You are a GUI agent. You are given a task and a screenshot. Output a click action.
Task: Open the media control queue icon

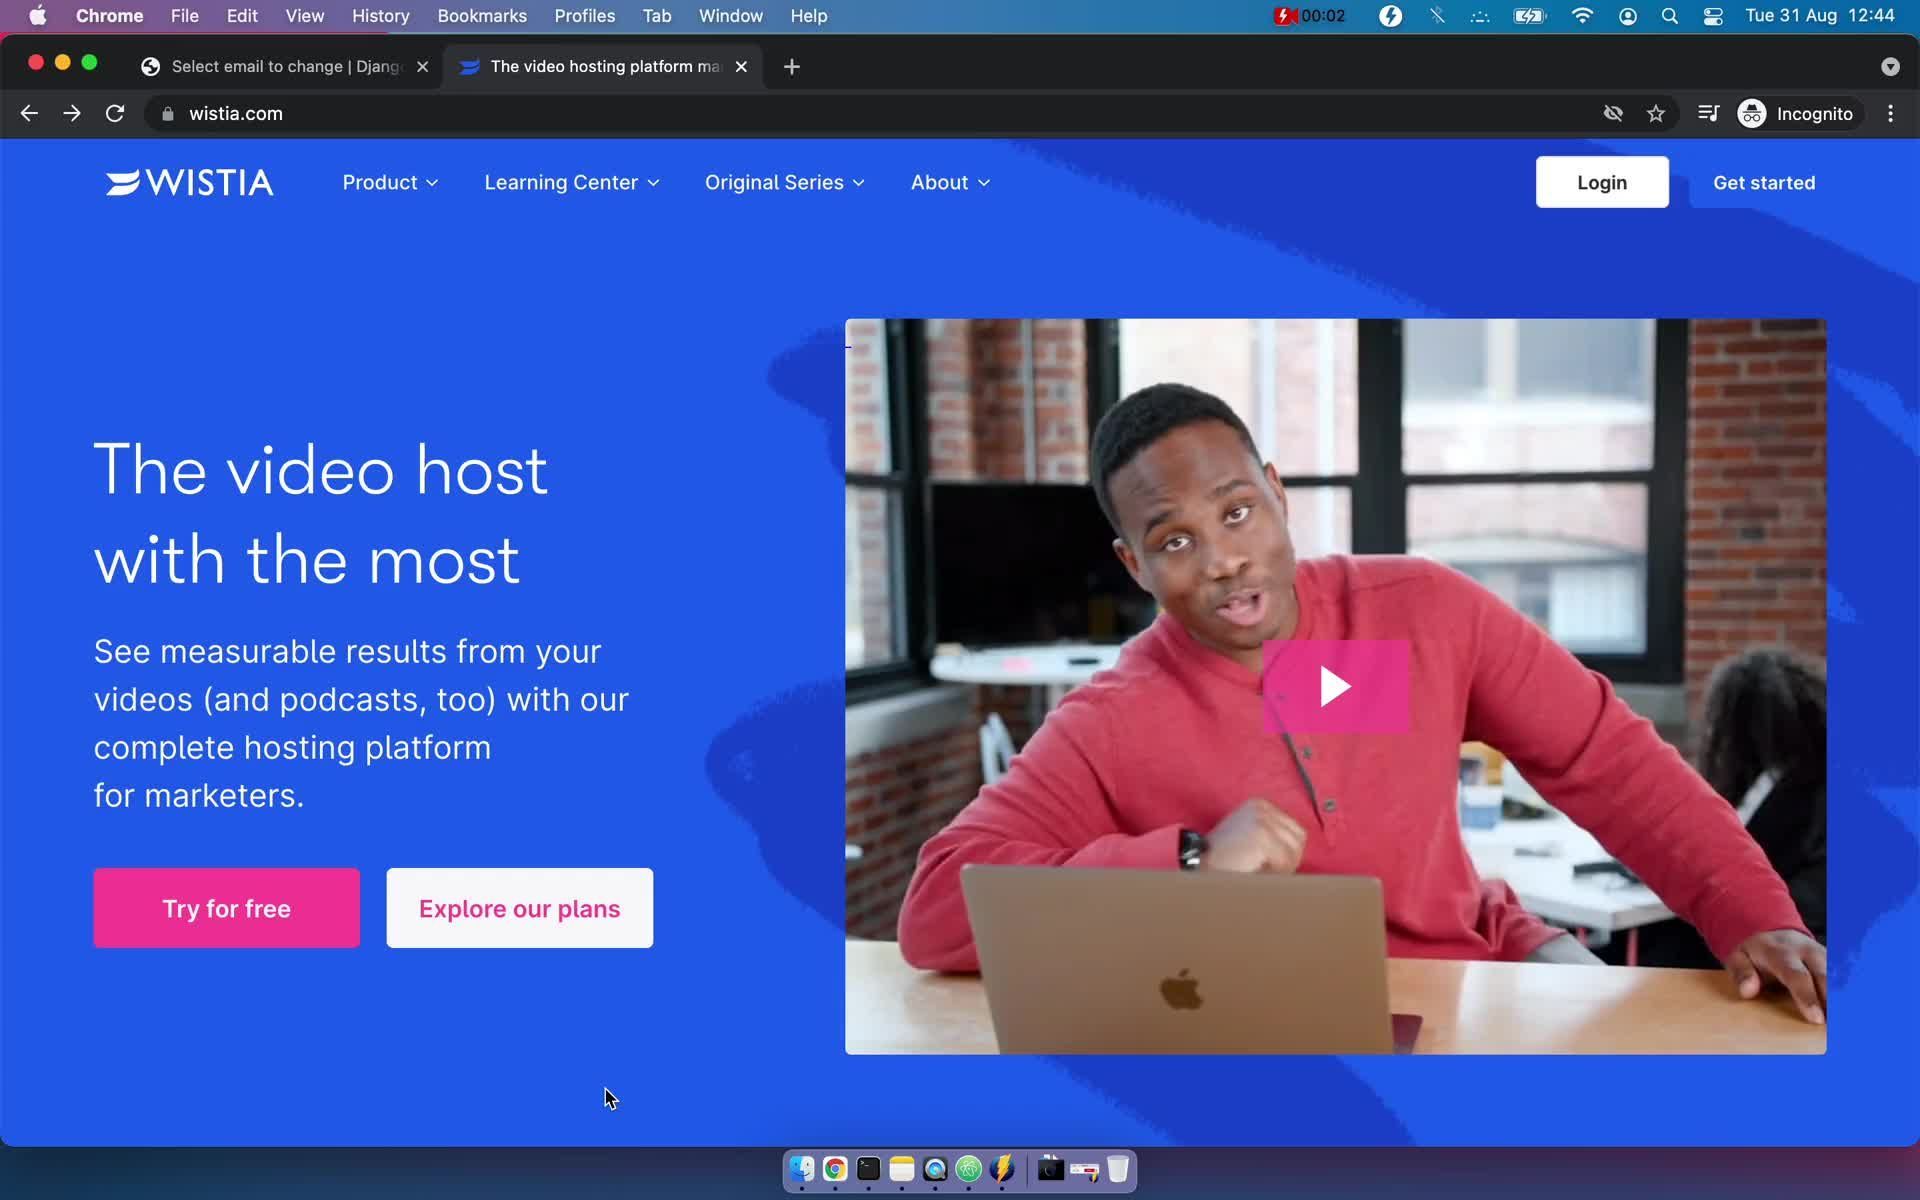point(1708,114)
